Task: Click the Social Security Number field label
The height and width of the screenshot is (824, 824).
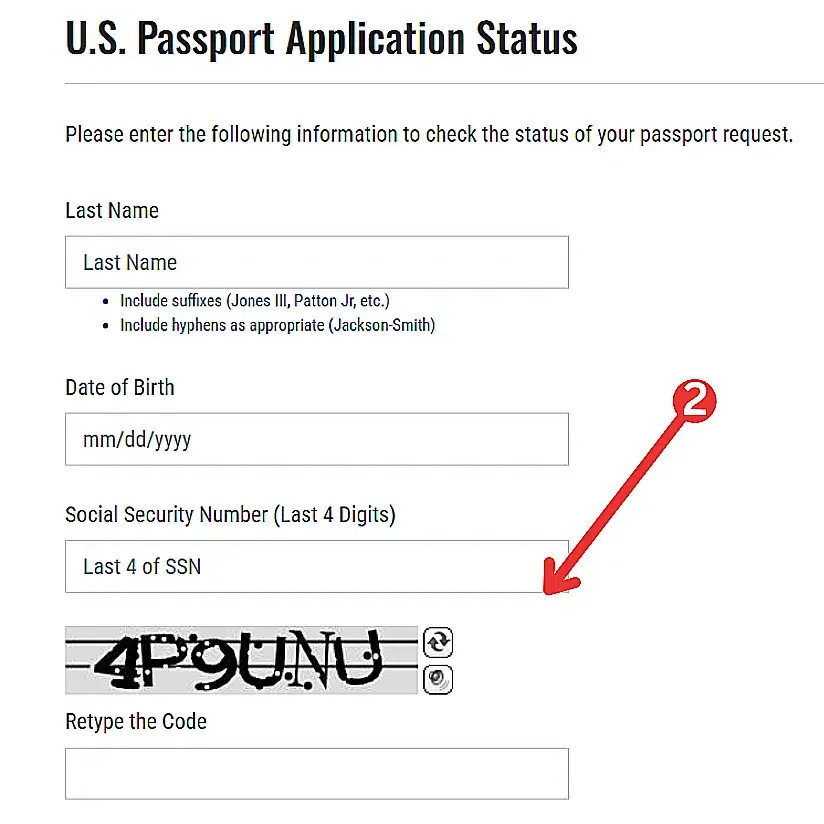Action: click(x=229, y=514)
